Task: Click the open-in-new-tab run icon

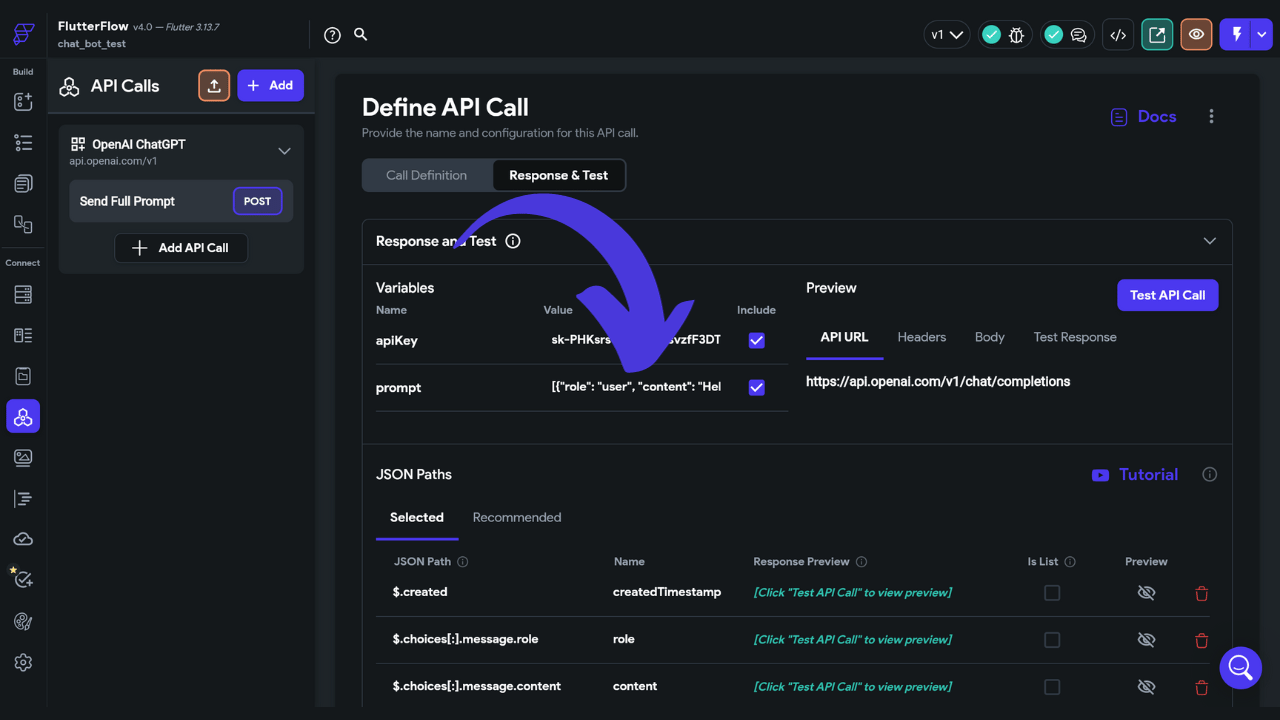Action: [x=1157, y=35]
